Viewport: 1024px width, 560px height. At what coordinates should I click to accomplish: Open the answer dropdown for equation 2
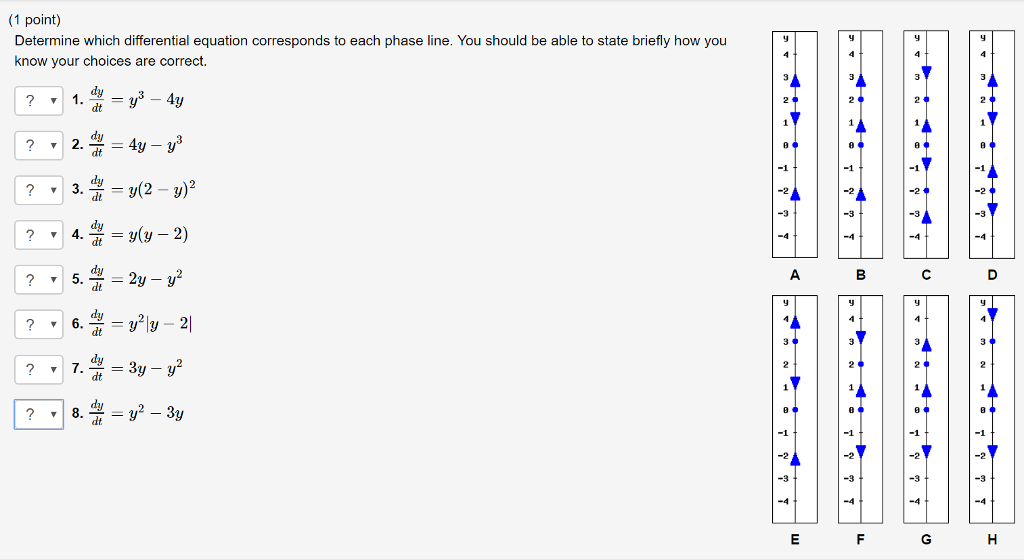pyautogui.click(x=39, y=146)
